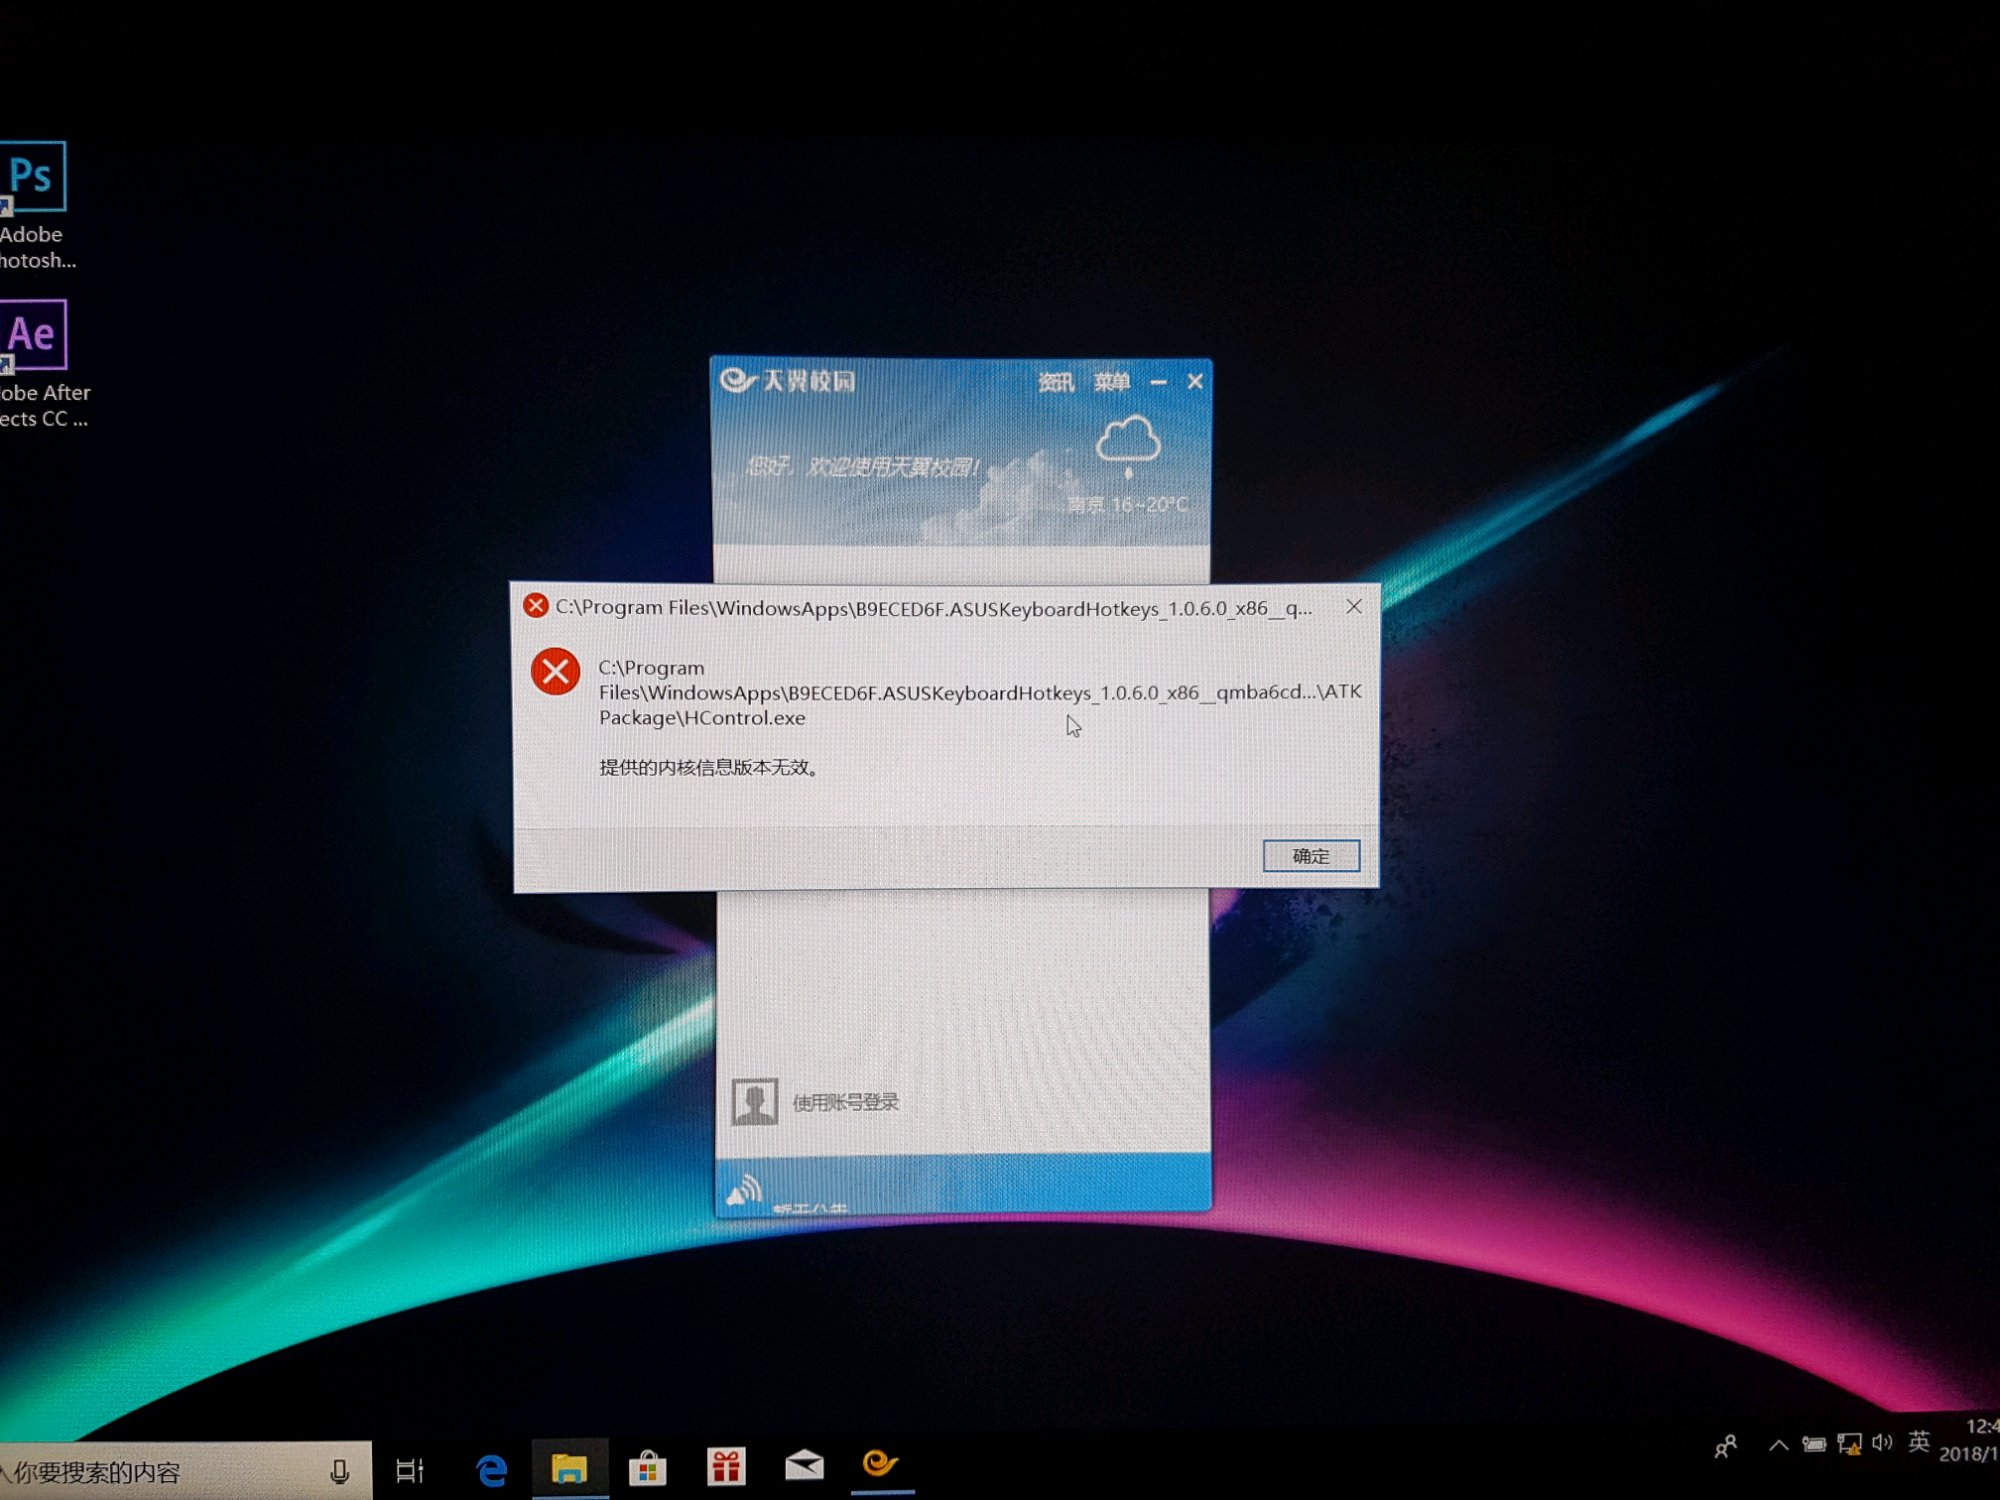Click the 天翼校园 logo in title bar
The width and height of the screenshot is (2000, 1500).
click(788, 381)
